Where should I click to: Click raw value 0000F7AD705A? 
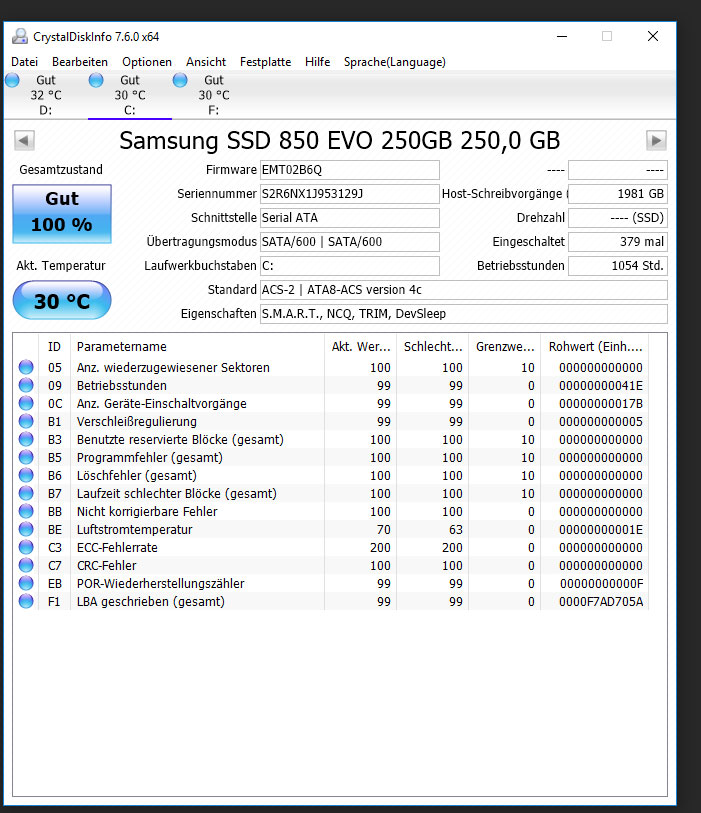(x=601, y=601)
